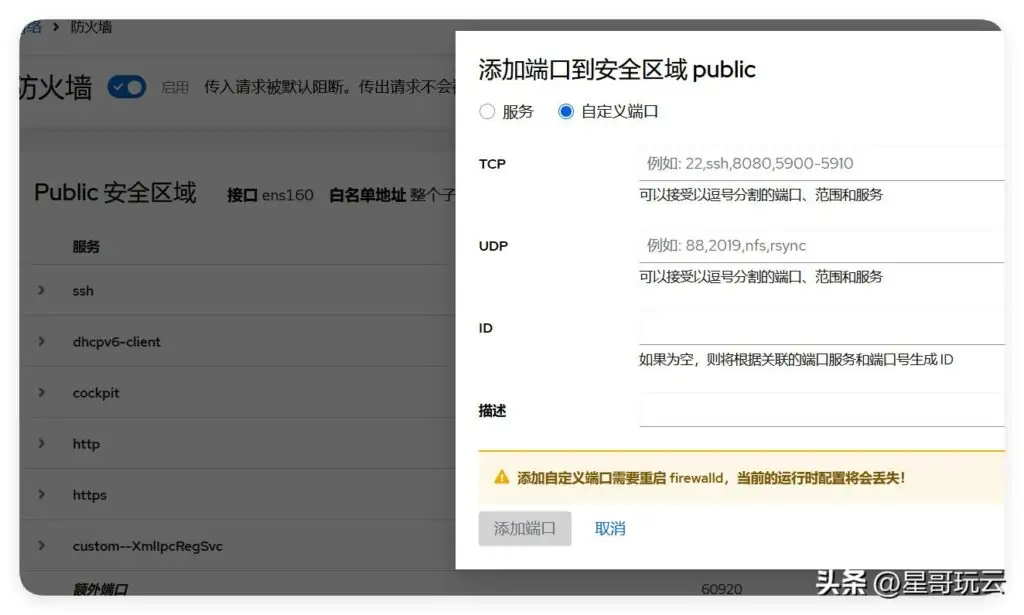1024x615 pixels.
Task: Click the 取消 cancel button
Action: coord(610,528)
